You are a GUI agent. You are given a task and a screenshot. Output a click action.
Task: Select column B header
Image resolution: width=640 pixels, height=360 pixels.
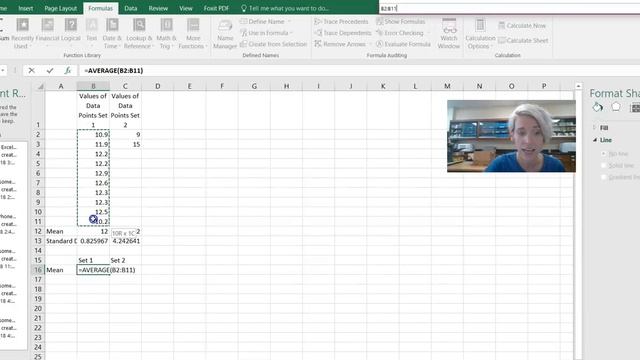point(93,86)
